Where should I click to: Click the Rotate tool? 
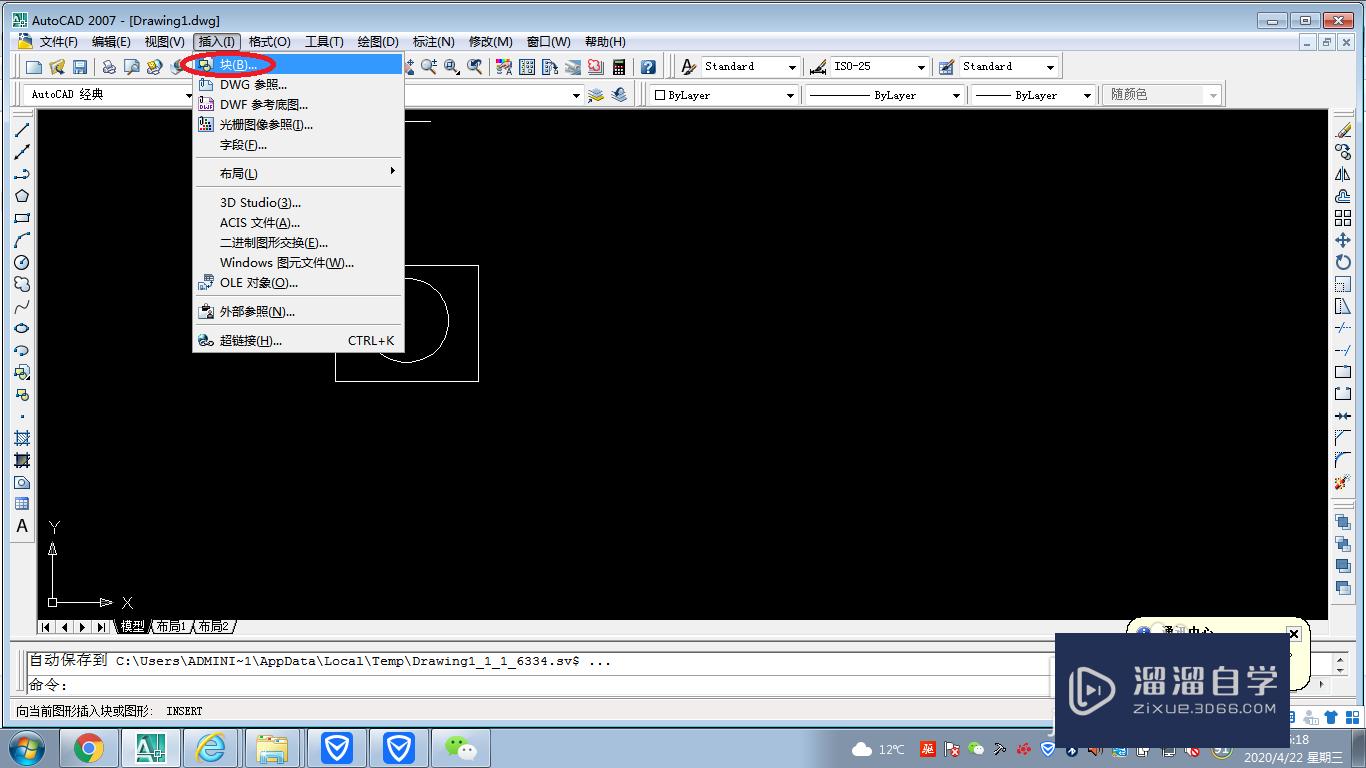pos(1343,262)
